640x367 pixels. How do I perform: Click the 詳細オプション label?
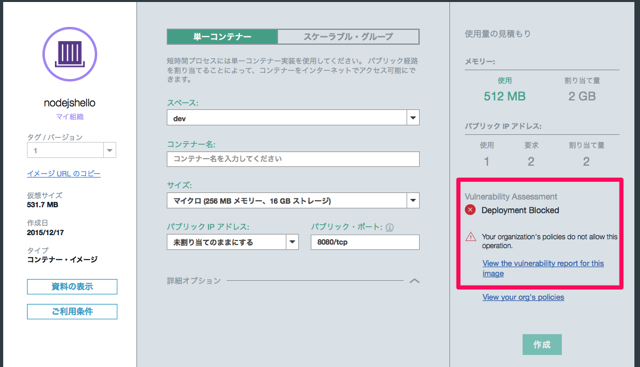coord(193,281)
